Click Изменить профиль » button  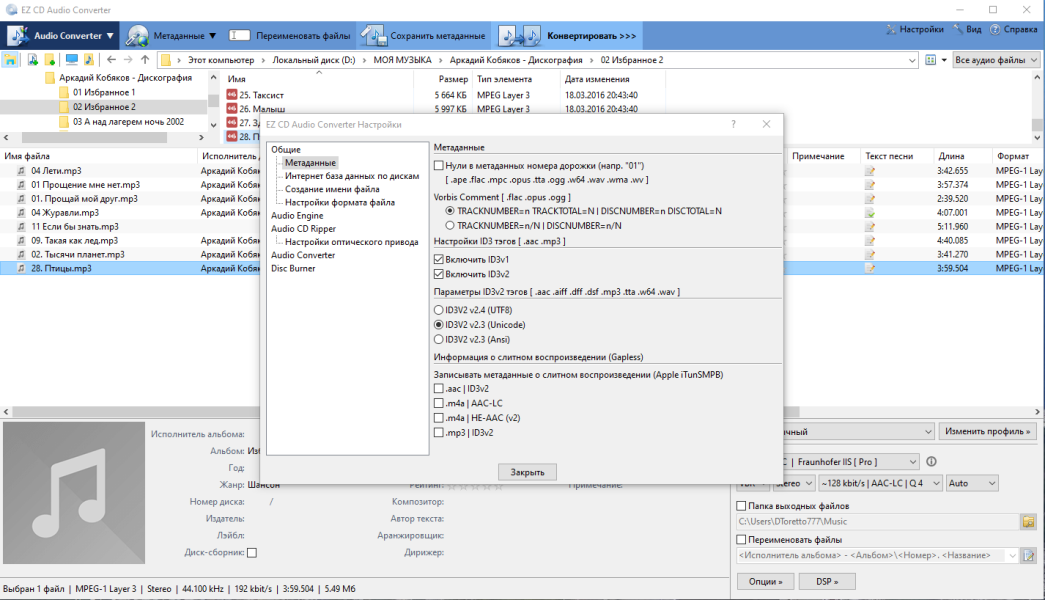coord(988,431)
